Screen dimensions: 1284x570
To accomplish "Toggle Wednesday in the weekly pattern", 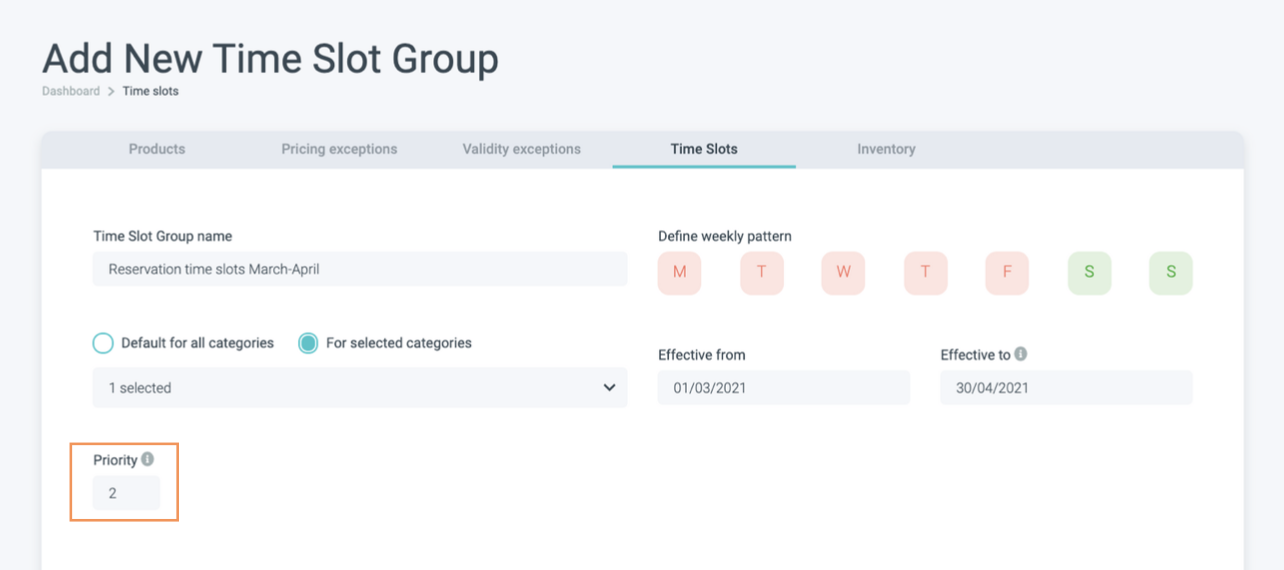I will (843, 273).
